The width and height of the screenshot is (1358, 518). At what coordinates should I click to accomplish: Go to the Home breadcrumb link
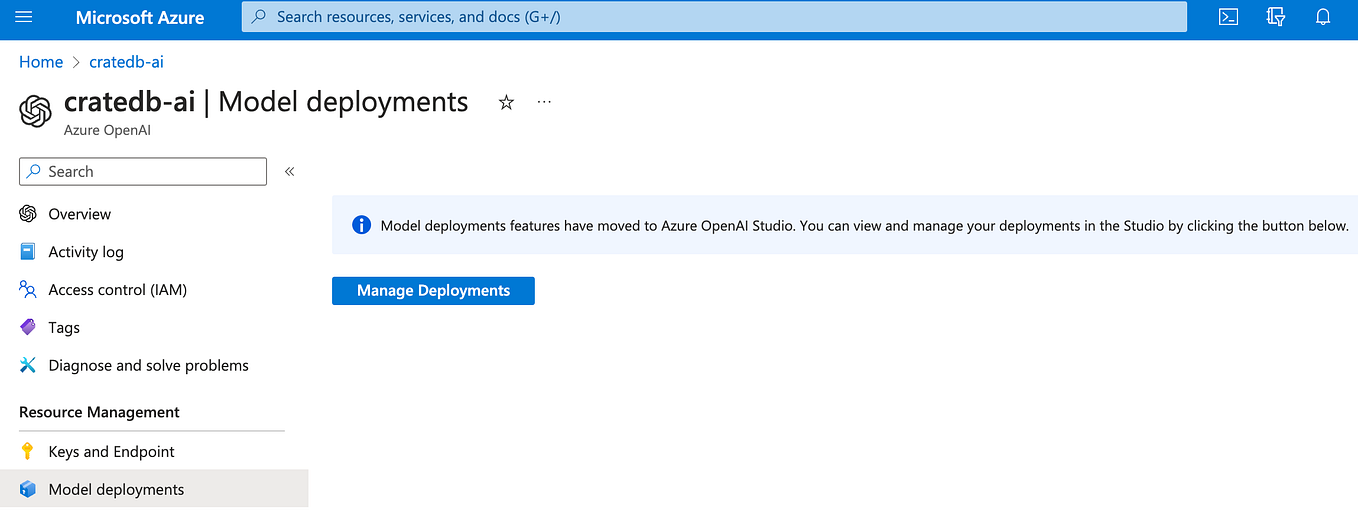pos(41,62)
